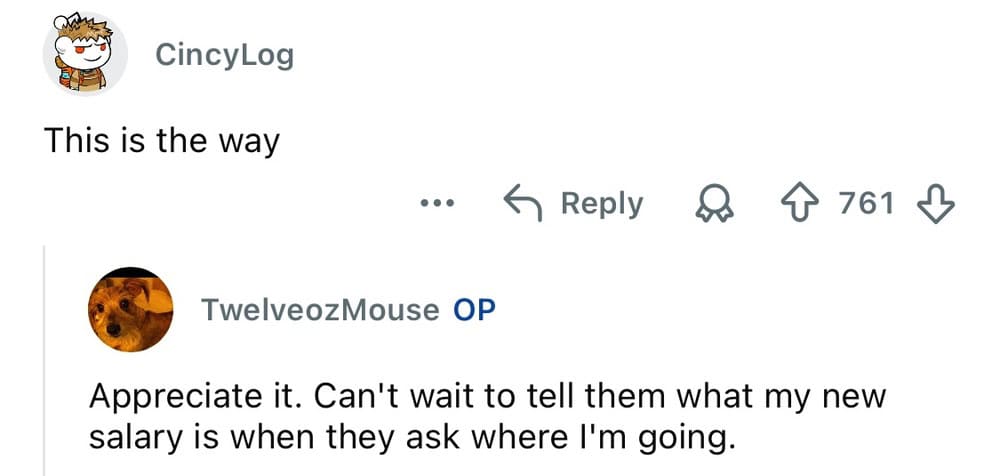Click the curved Reply arrow icon
The width and height of the screenshot is (1000, 476).
(x=525, y=204)
